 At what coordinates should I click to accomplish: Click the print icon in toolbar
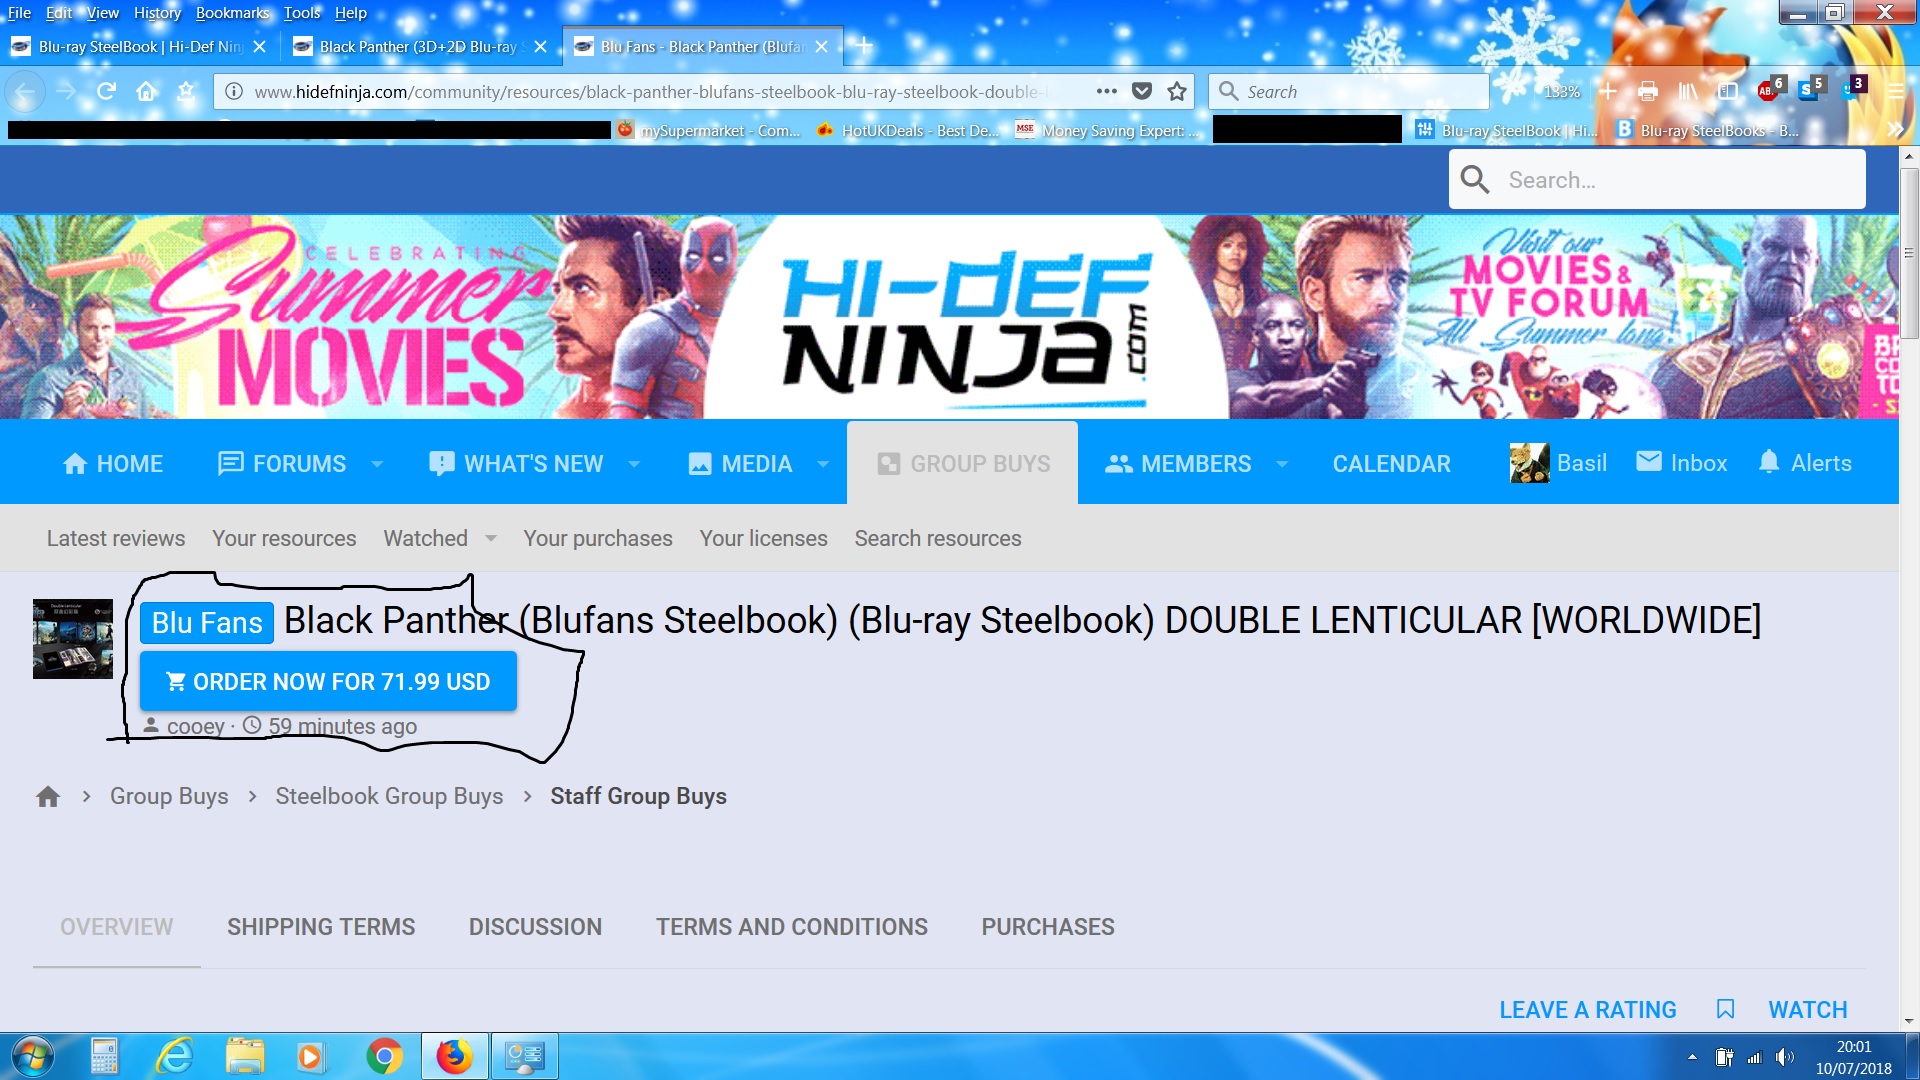tap(1648, 92)
